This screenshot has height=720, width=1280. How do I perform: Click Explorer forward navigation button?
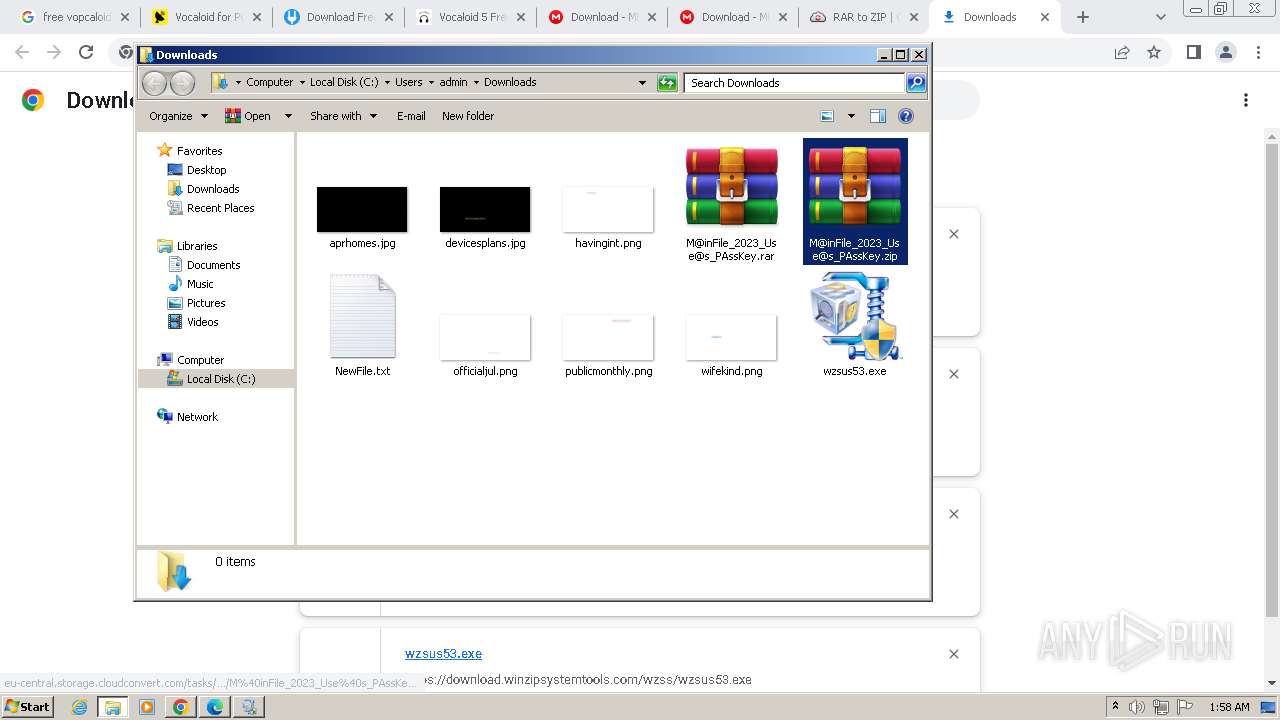[x=182, y=83]
